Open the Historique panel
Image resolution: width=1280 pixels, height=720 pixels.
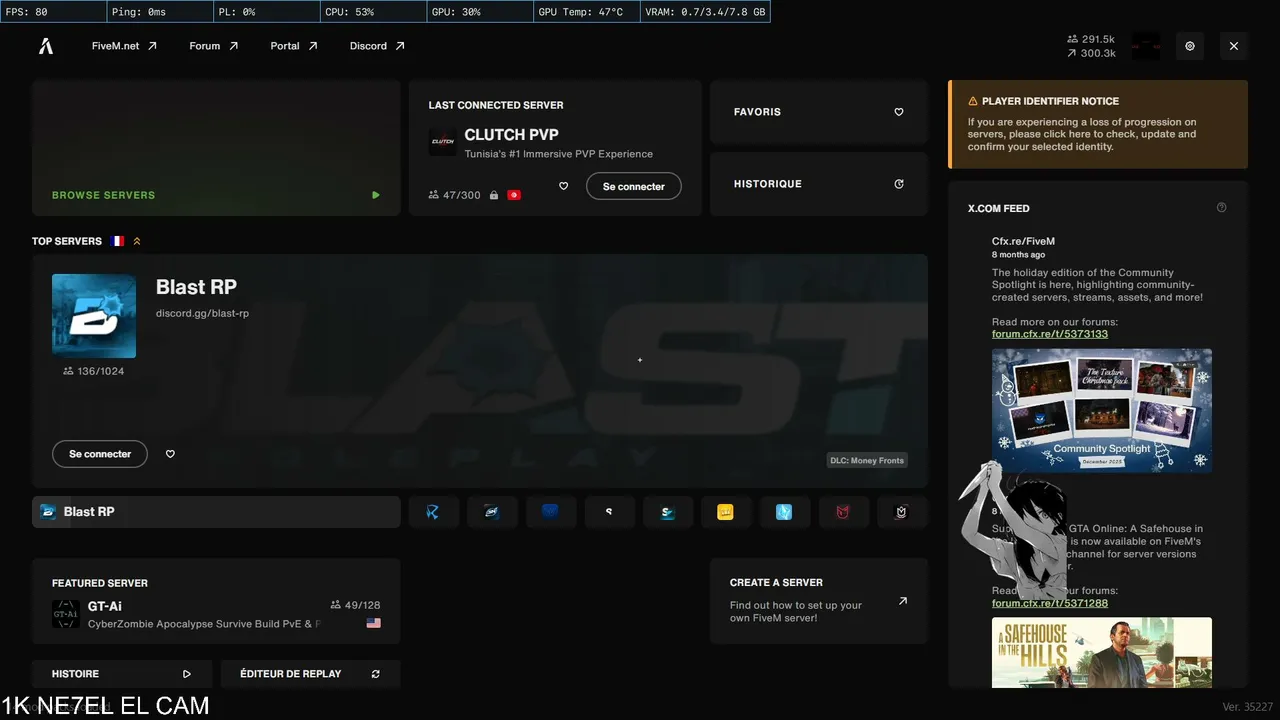(819, 184)
